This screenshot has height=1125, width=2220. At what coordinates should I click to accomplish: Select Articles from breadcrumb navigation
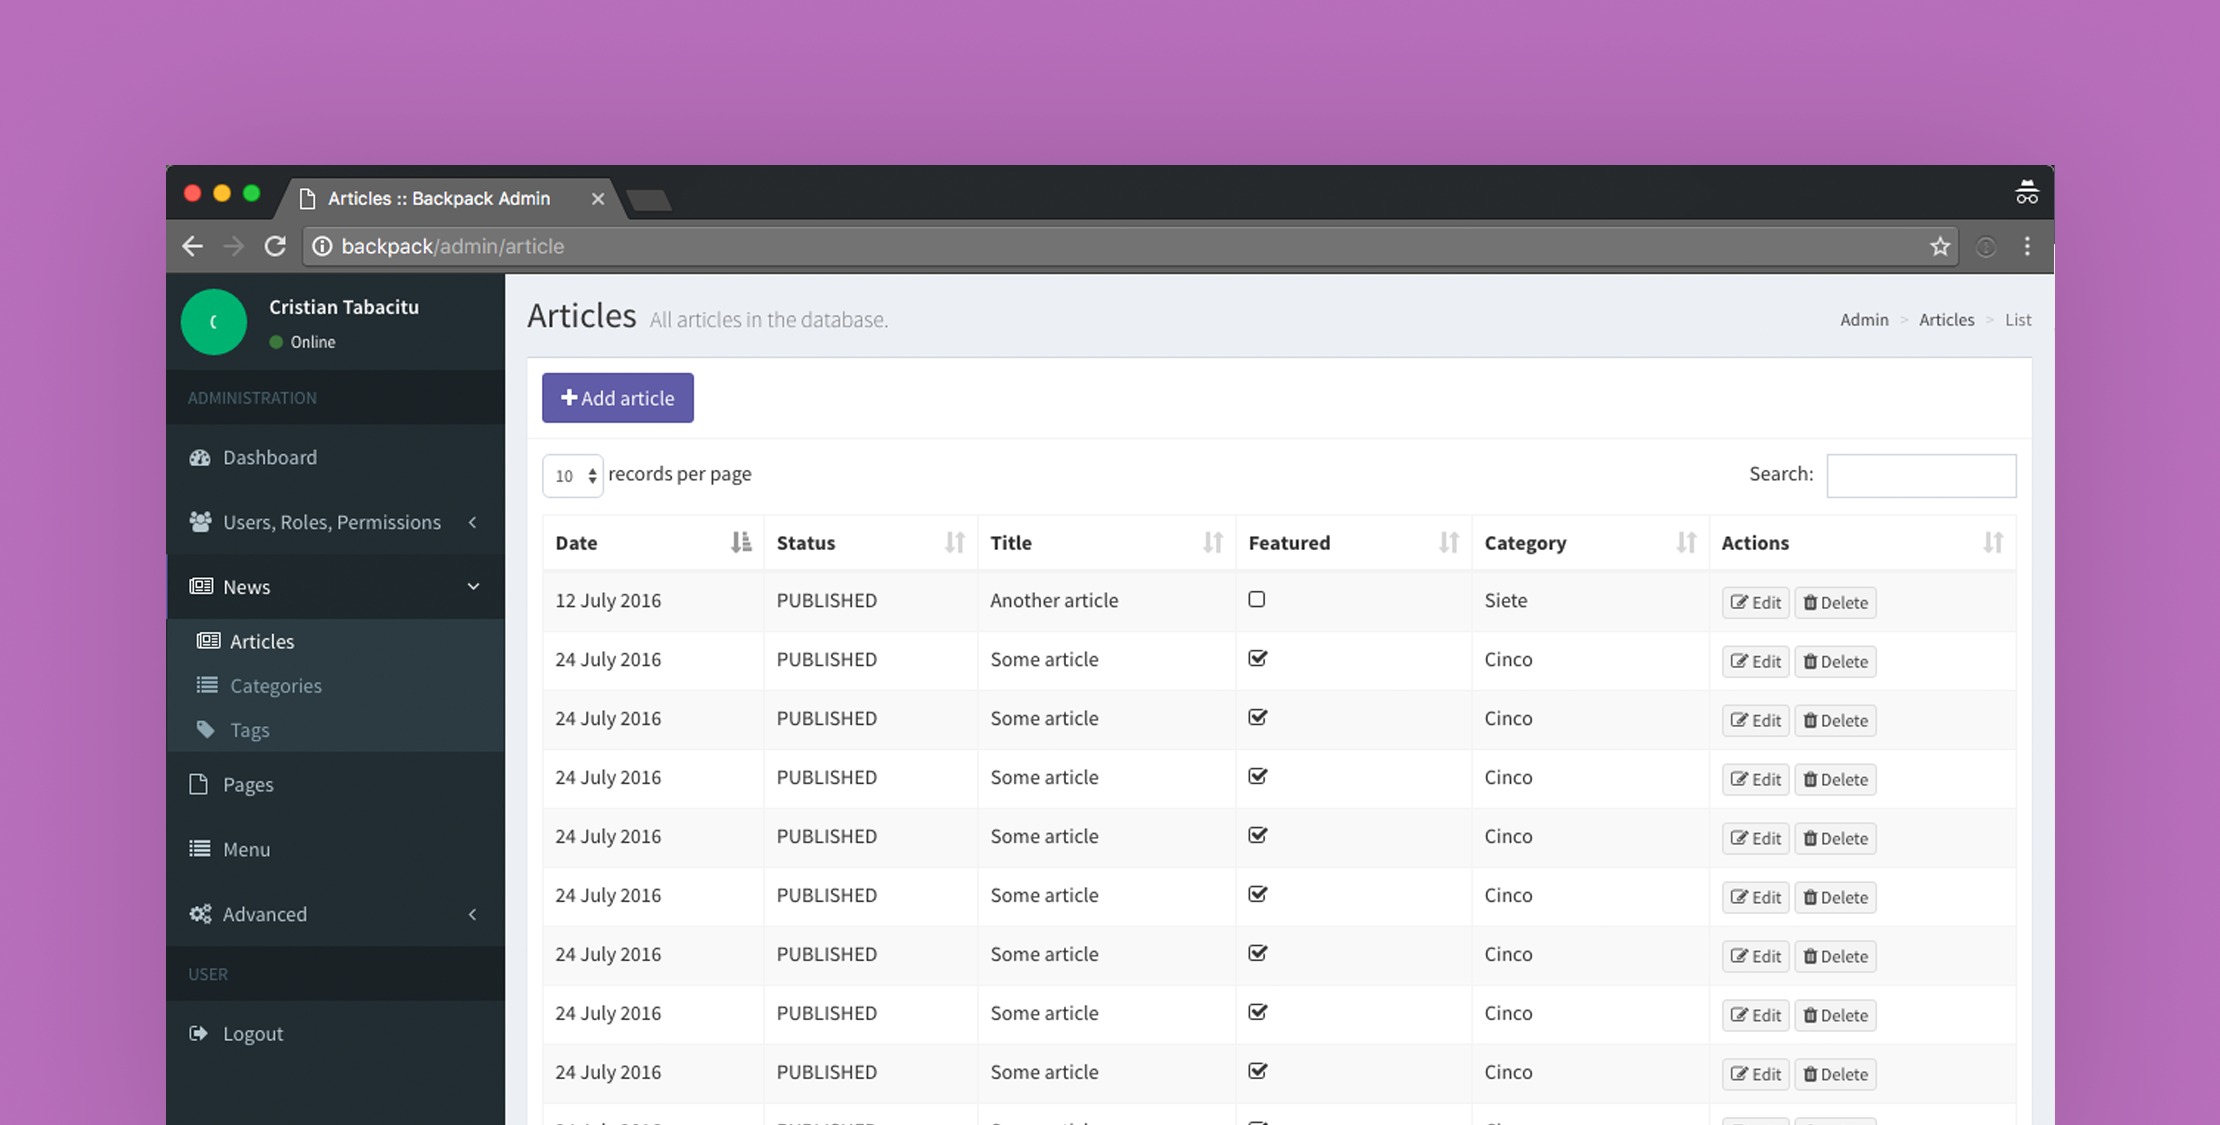1946,320
